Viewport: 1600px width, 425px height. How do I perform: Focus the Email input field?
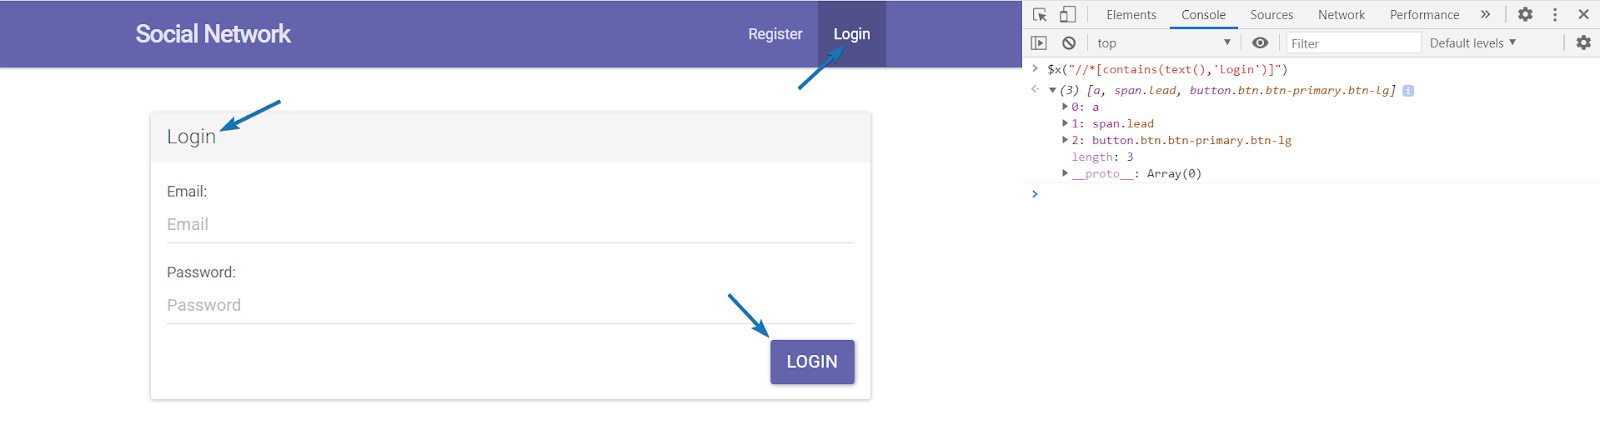(510, 225)
